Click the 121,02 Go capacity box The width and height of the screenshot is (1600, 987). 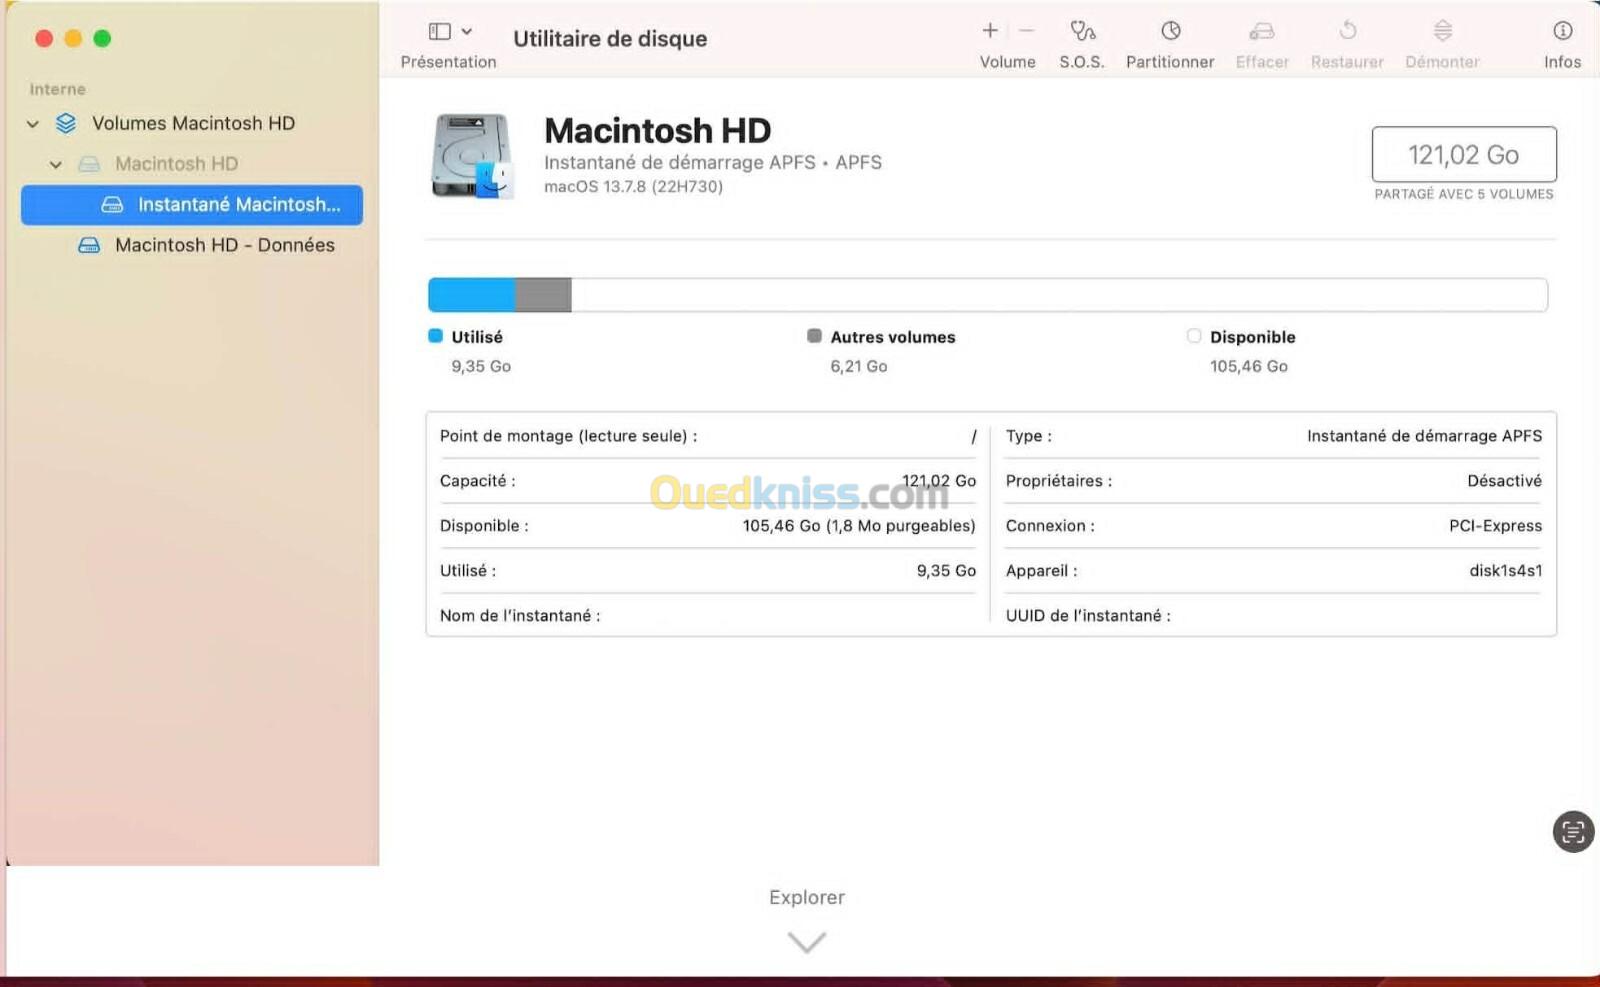pyautogui.click(x=1463, y=154)
